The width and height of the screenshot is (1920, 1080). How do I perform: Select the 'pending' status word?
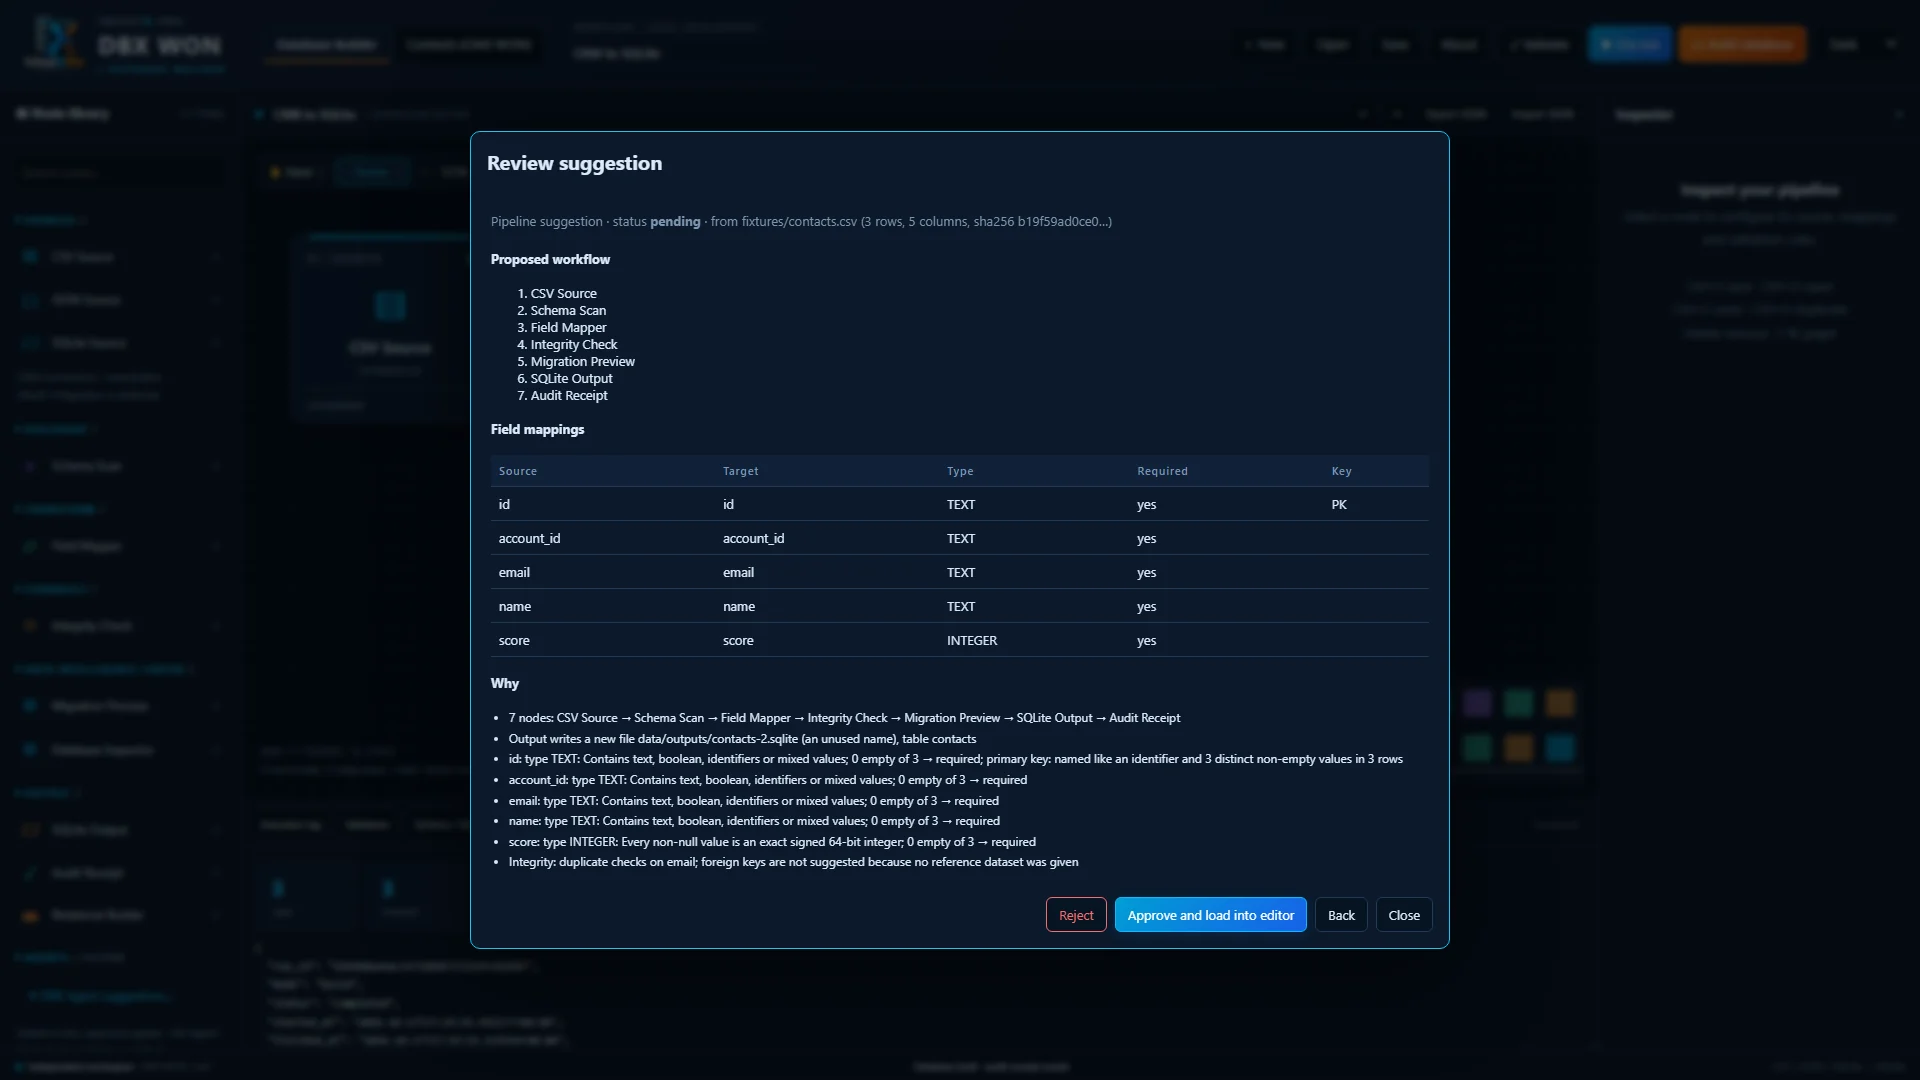(675, 222)
